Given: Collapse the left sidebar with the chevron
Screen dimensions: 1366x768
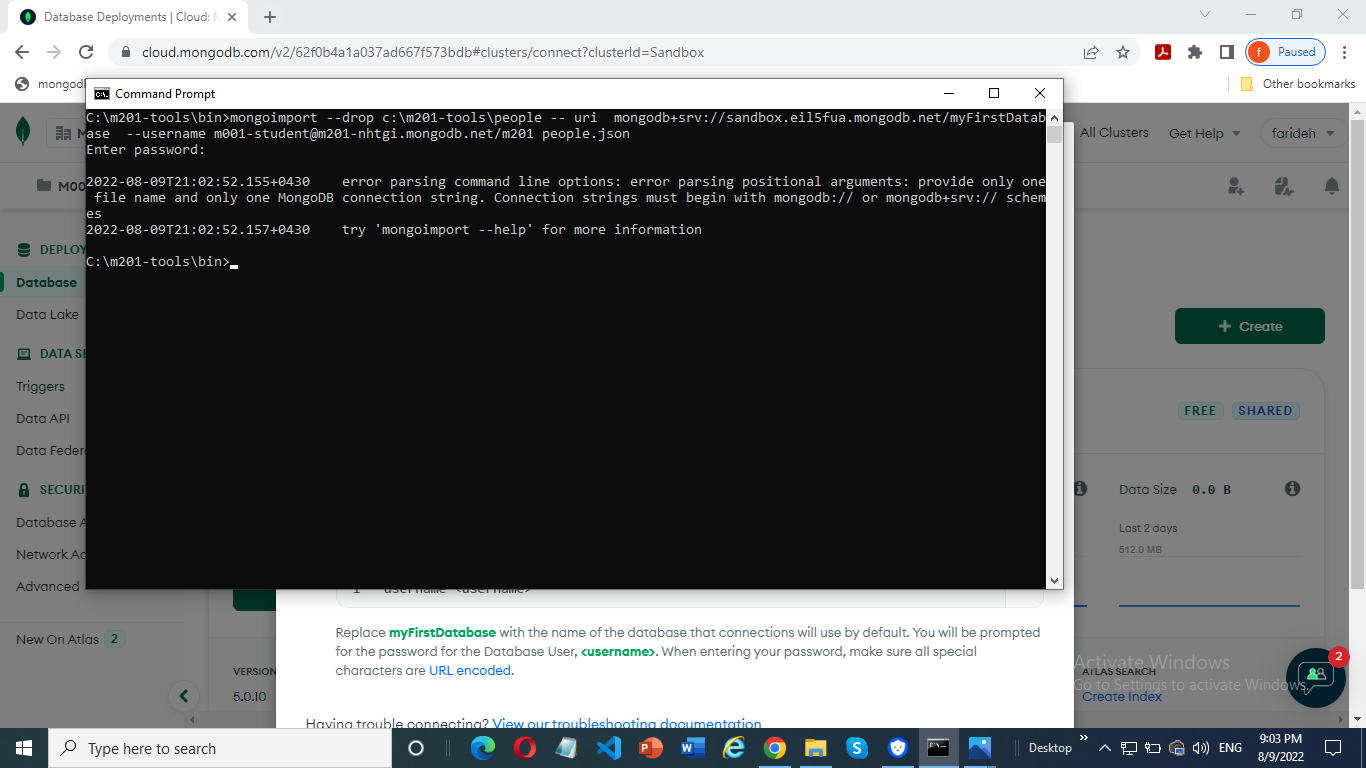Looking at the screenshot, I should 183,695.
